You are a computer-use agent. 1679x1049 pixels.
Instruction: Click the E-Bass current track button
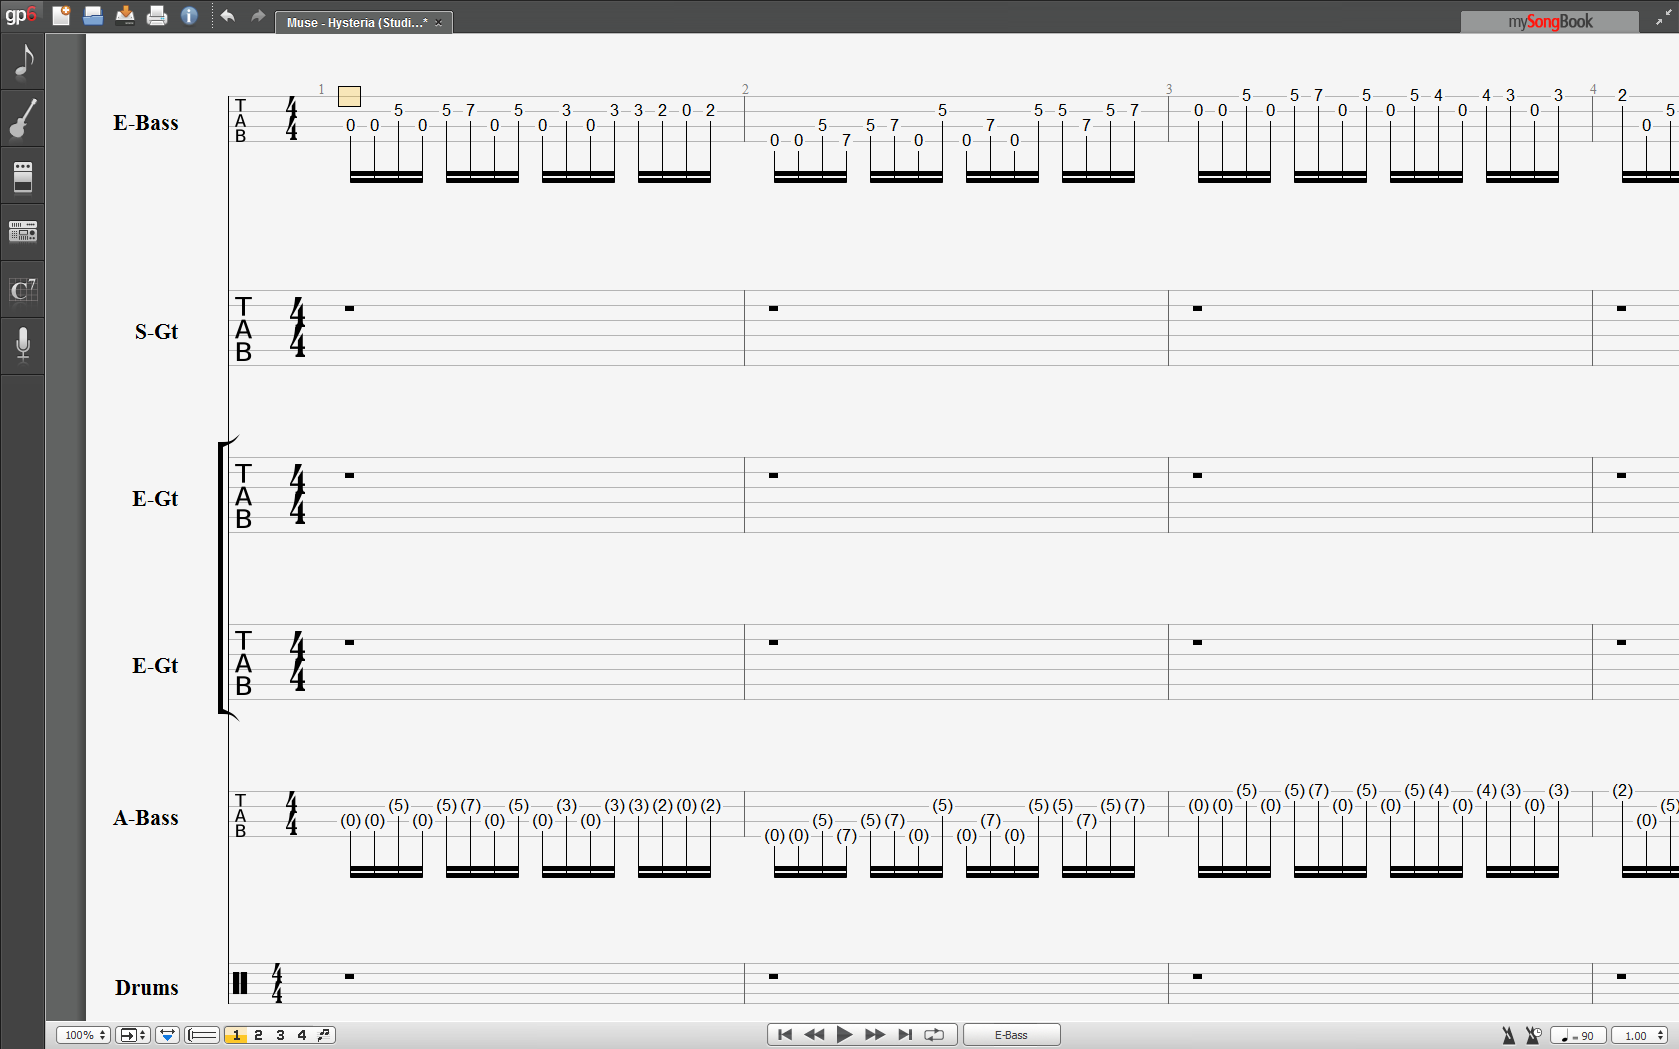[x=1011, y=1035]
